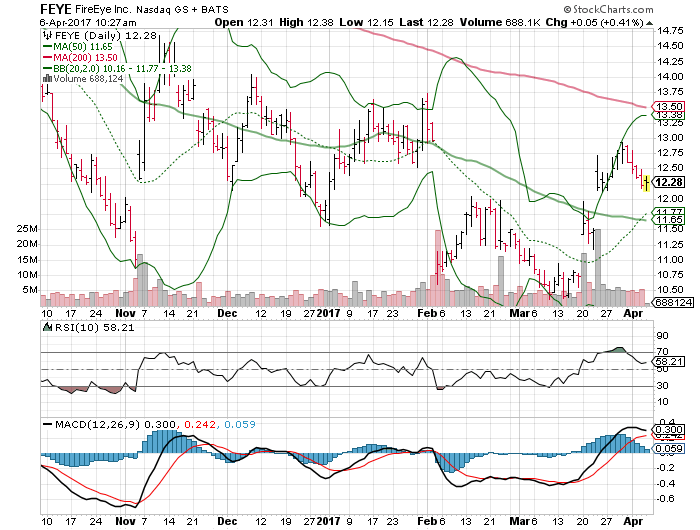Image resolution: width=700 pixels, height=530 pixels.
Task: Click the RSI panel triangle icon
Action: pos(47,327)
